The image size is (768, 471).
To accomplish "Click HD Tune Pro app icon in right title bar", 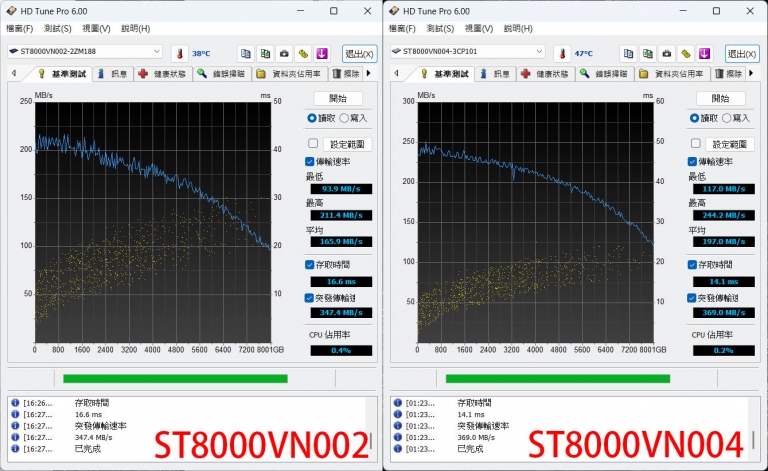I will click(394, 11).
